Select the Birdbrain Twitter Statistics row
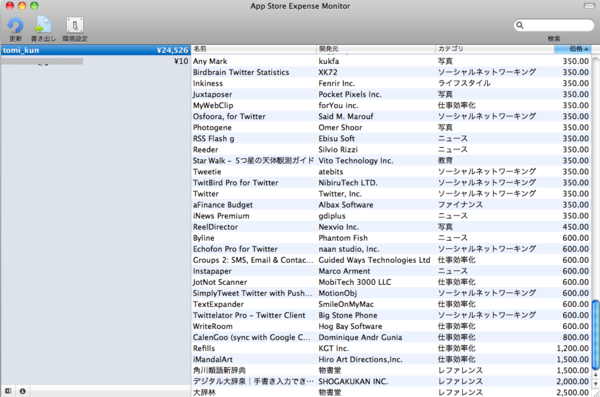 (x=391, y=72)
